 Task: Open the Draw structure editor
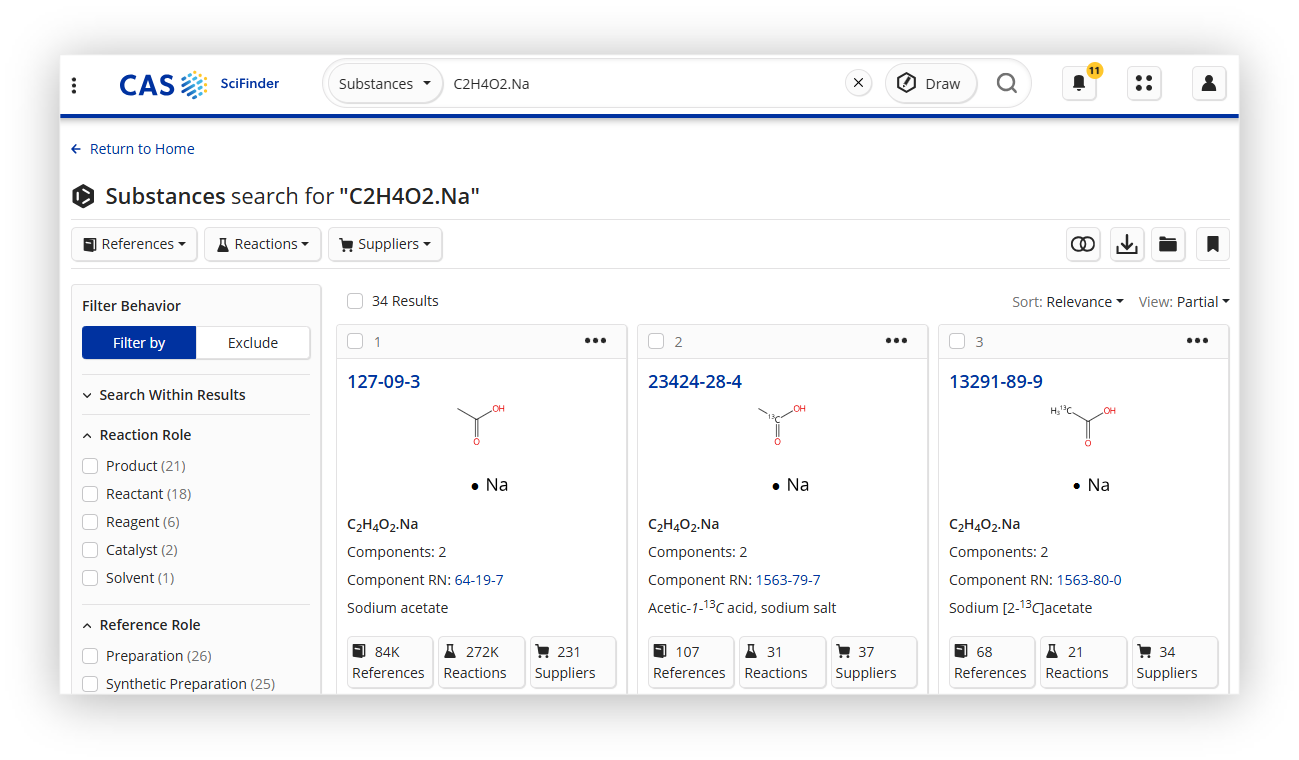pyautogui.click(x=930, y=83)
